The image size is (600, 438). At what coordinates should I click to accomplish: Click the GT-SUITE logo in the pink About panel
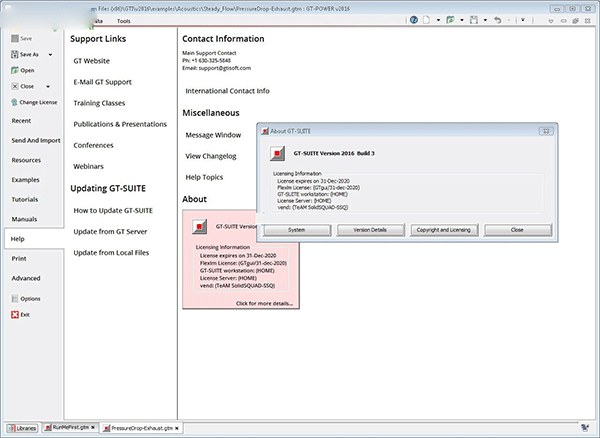tap(199, 226)
